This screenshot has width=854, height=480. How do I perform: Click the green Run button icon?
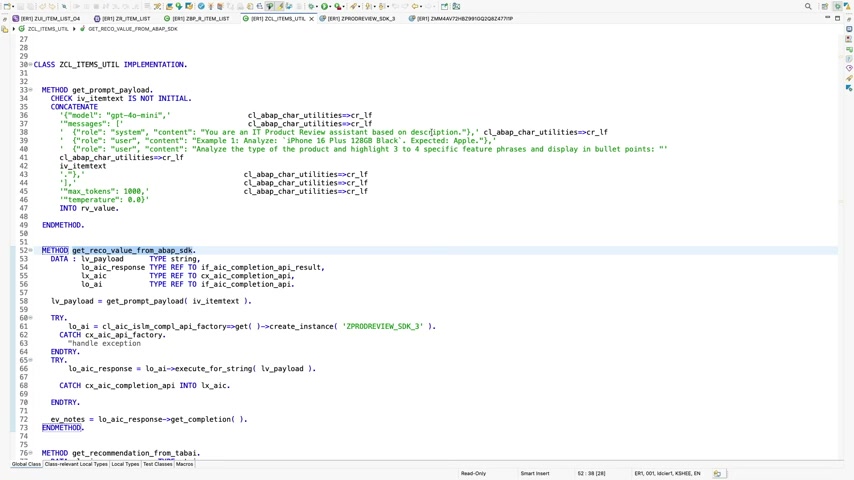pyautogui.click(x=324, y=7)
